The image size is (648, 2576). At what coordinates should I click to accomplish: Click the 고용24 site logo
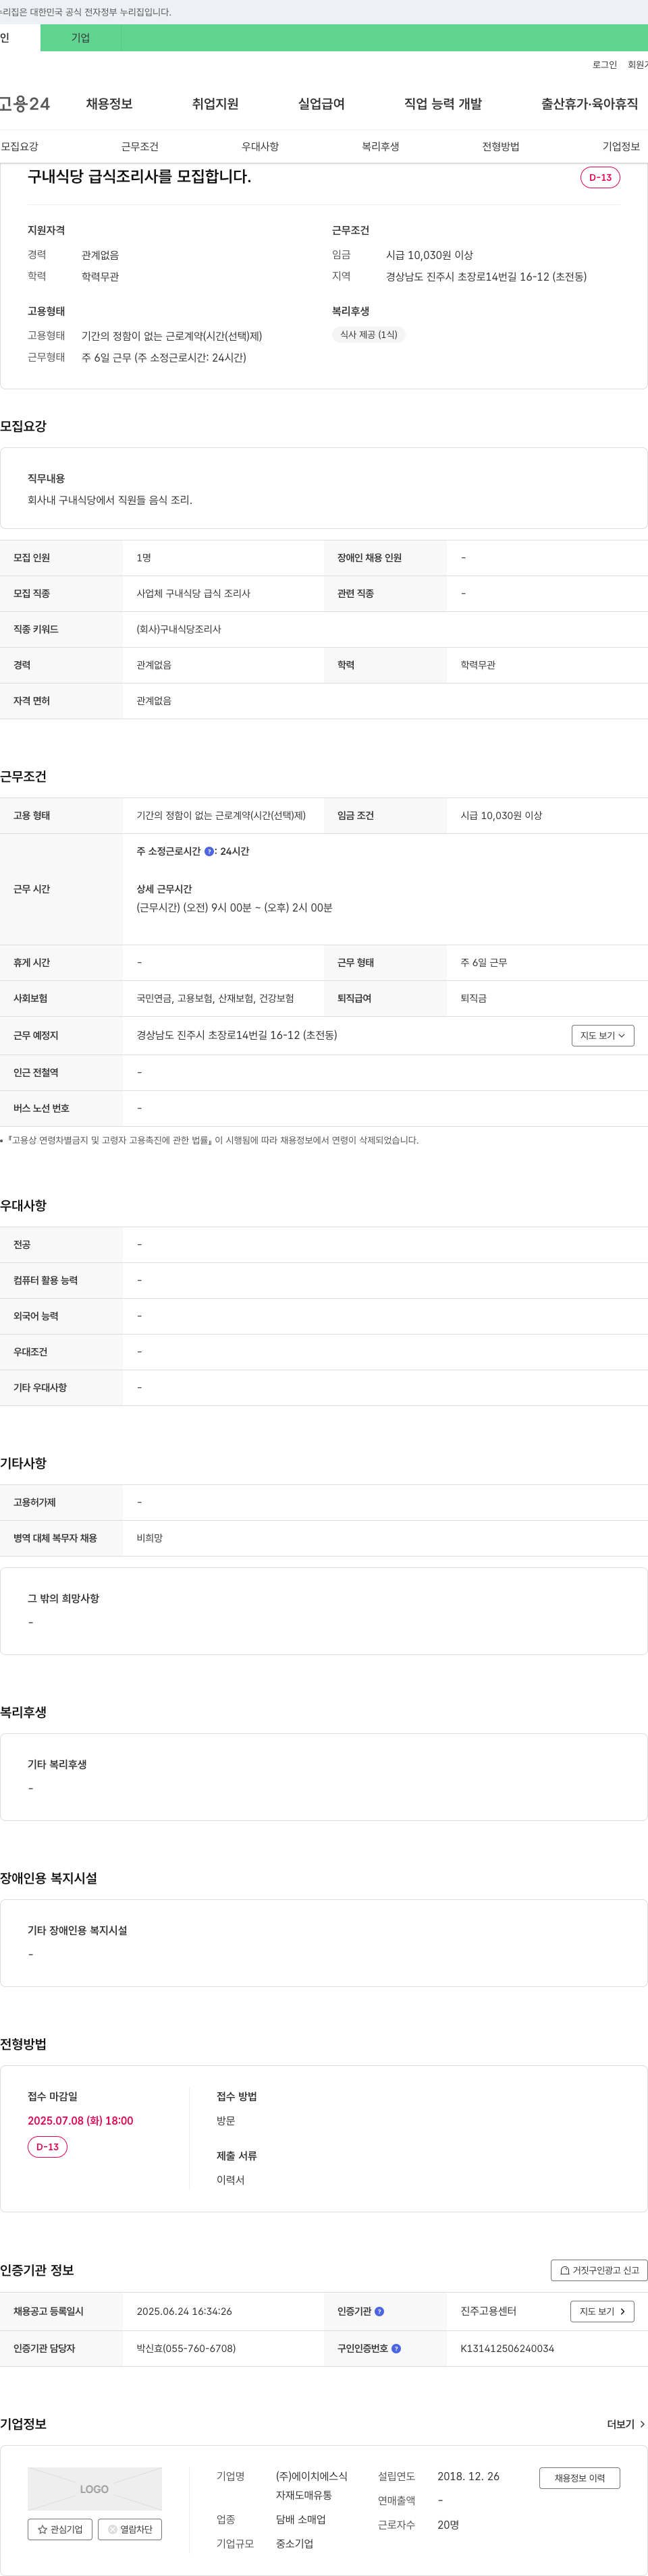[25, 104]
